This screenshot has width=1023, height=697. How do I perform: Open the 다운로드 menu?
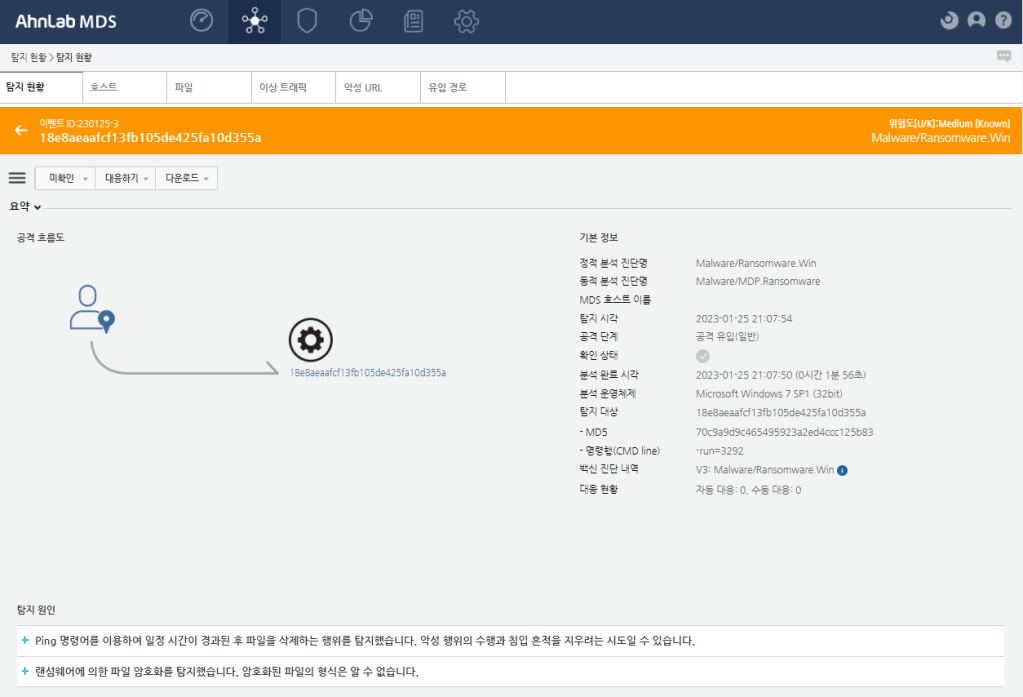pyautogui.click(x=186, y=178)
